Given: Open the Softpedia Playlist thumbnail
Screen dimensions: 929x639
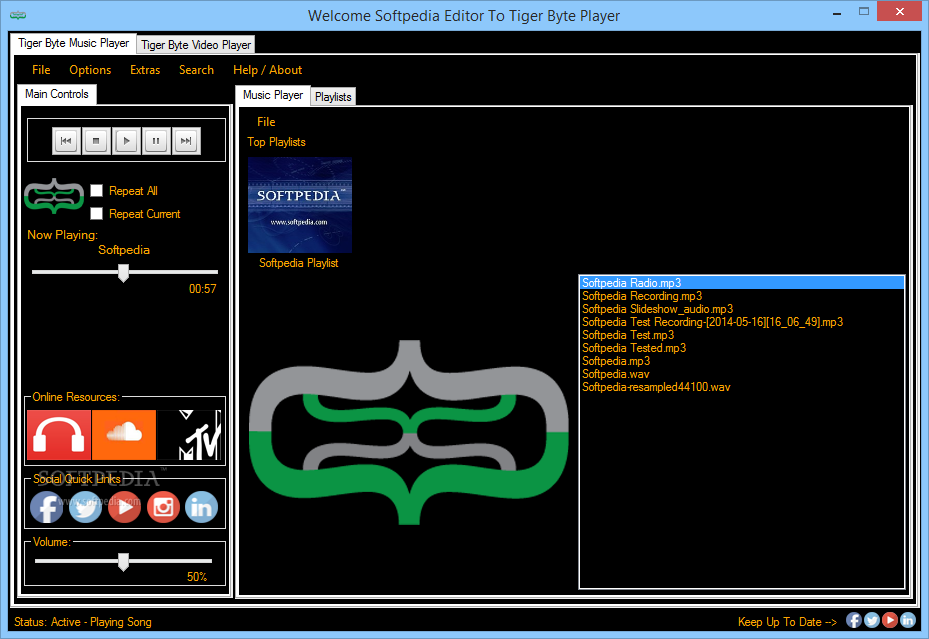Looking at the screenshot, I should [x=300, y=205].
